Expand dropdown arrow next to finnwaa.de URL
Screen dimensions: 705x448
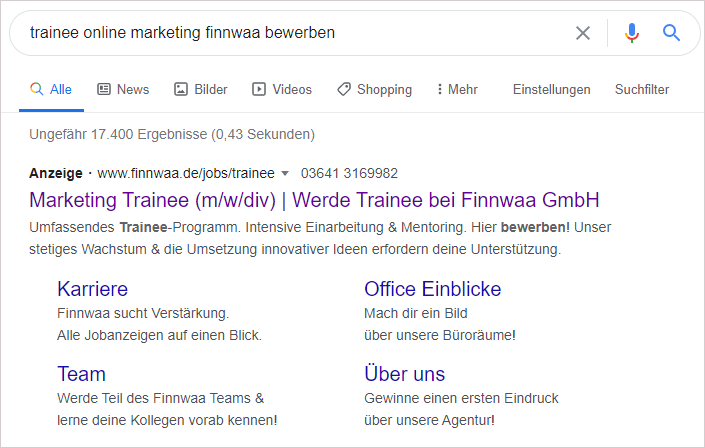pyautogui.click(x=285, y=173)
